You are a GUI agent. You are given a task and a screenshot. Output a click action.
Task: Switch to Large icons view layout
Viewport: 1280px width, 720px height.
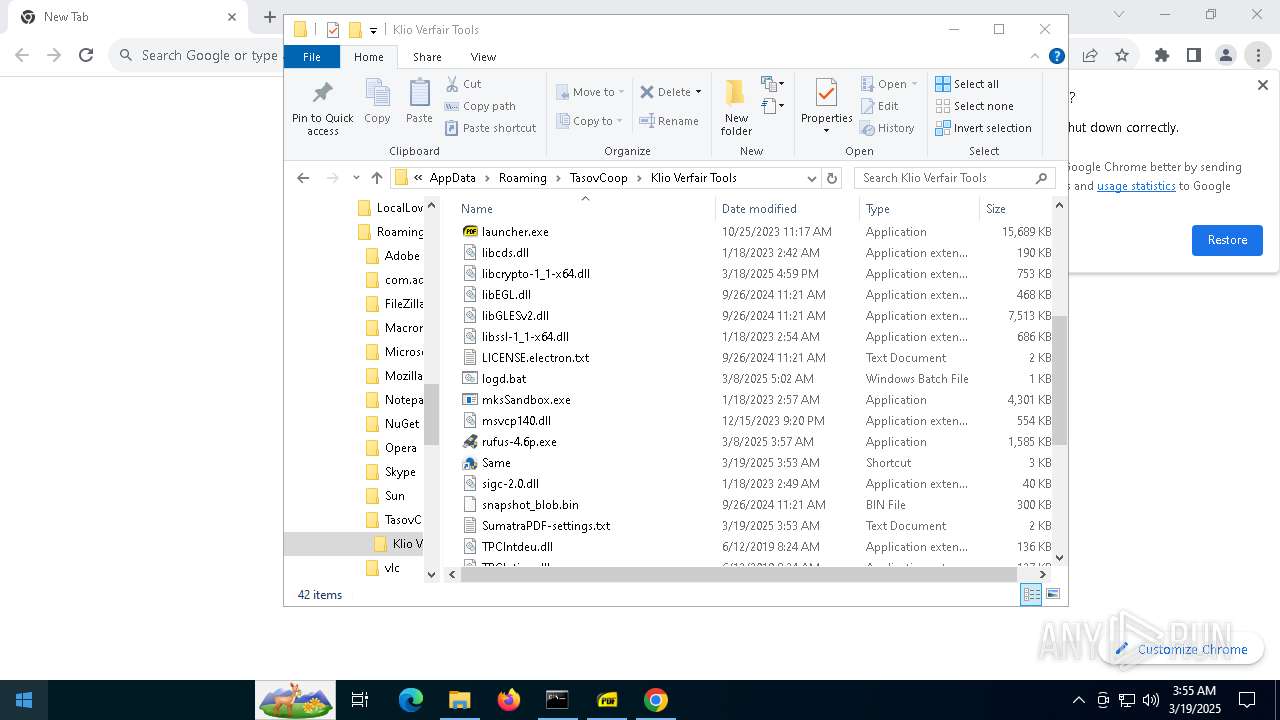click(x=1053, y=595)
